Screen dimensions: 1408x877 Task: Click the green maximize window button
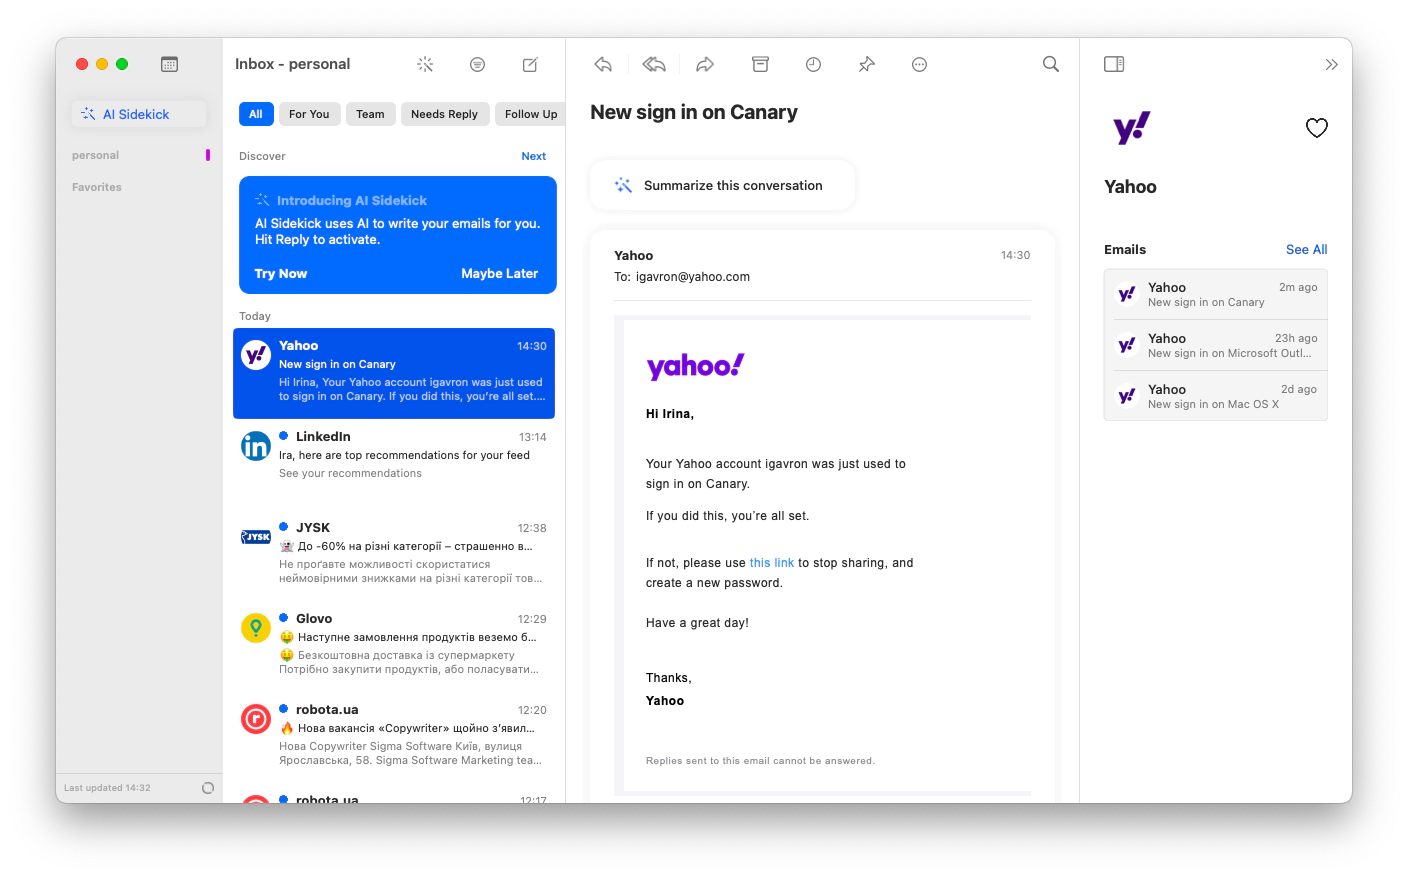coord(122,64)
